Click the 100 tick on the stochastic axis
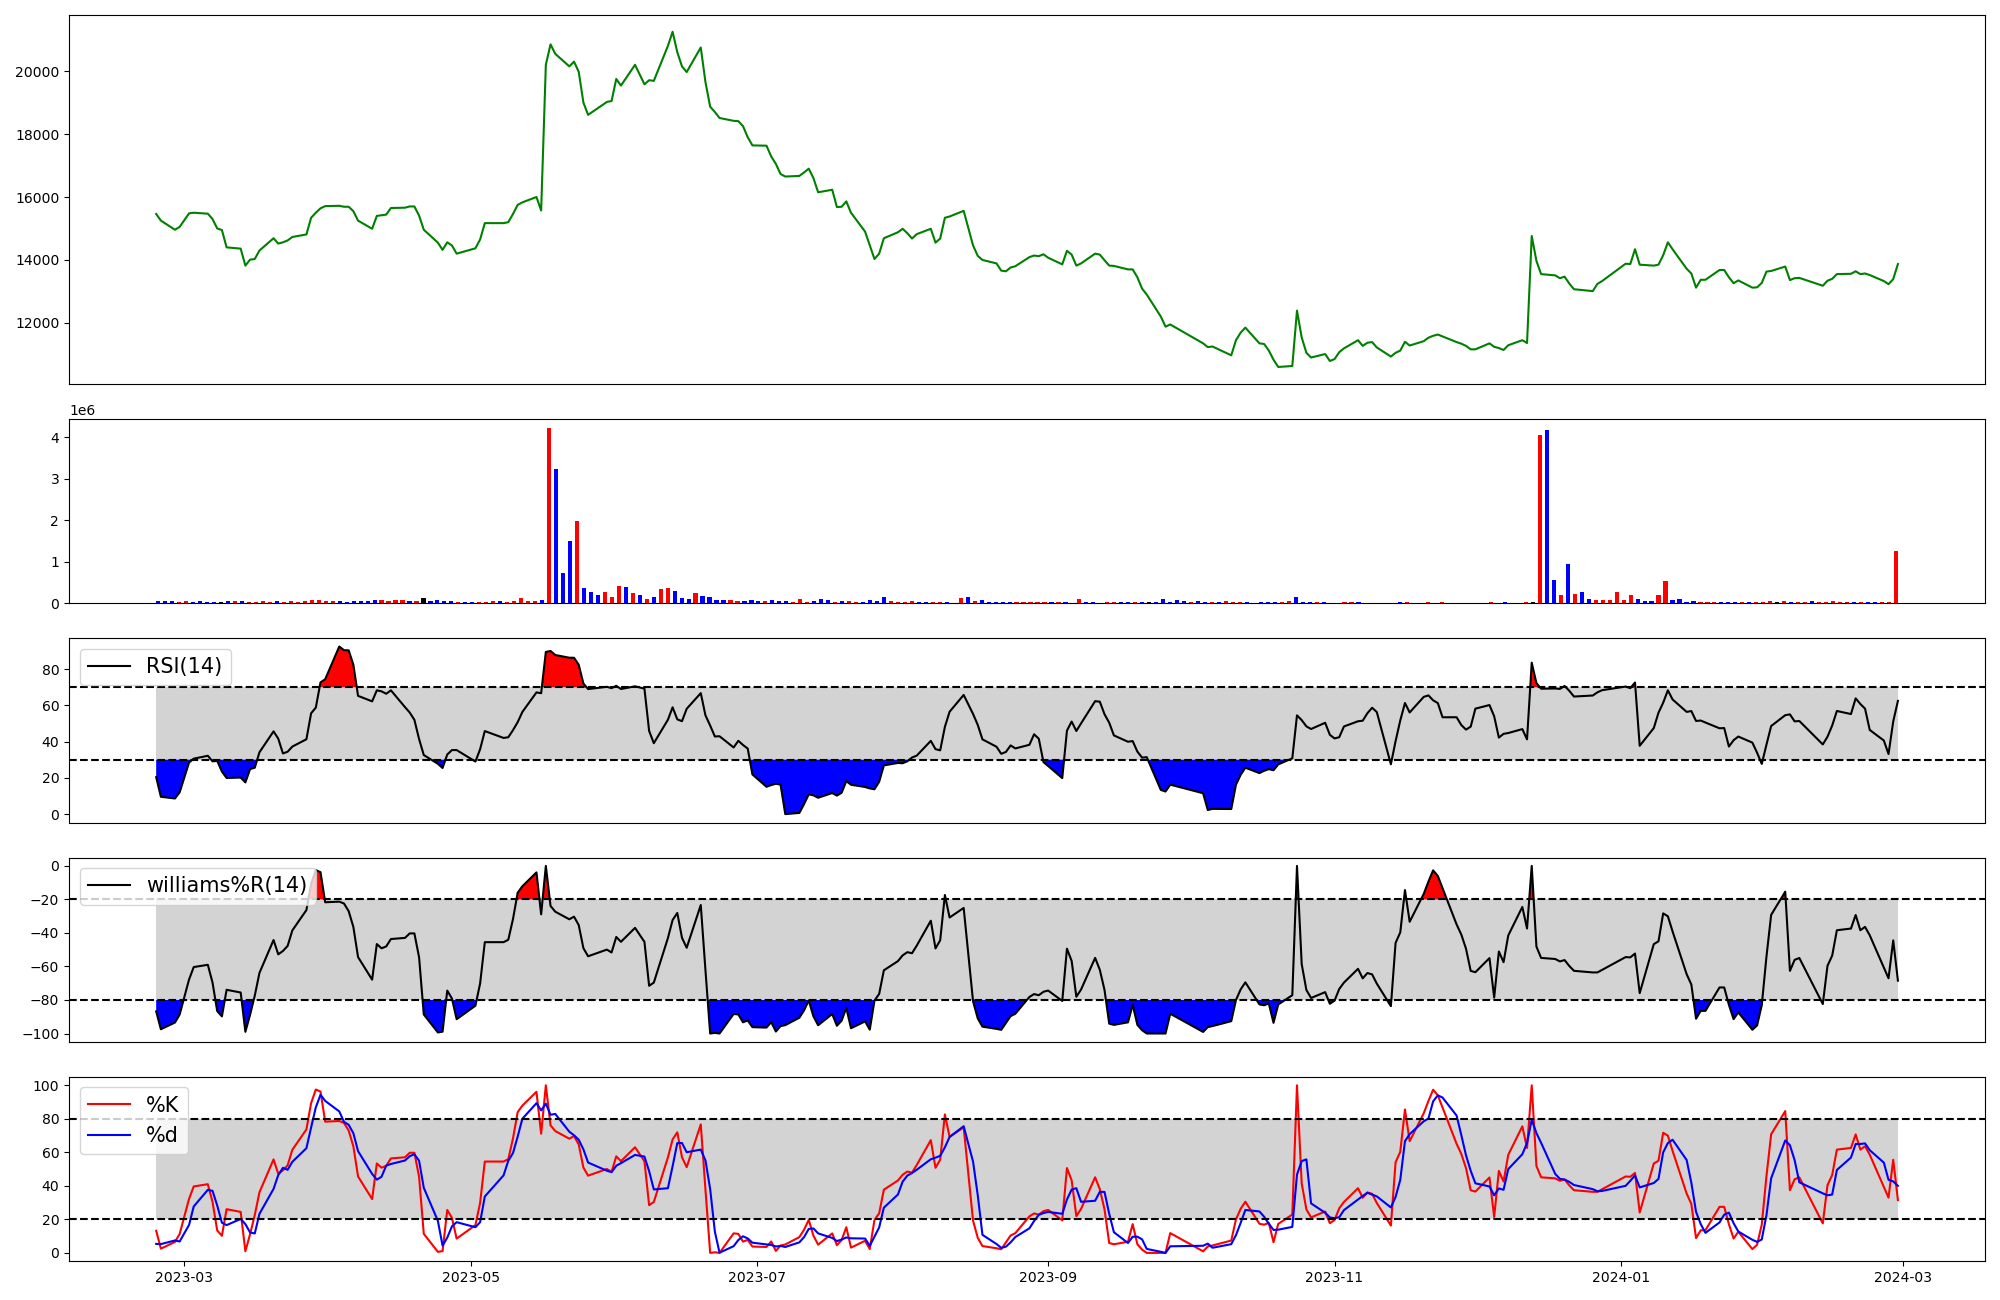 47,1086
